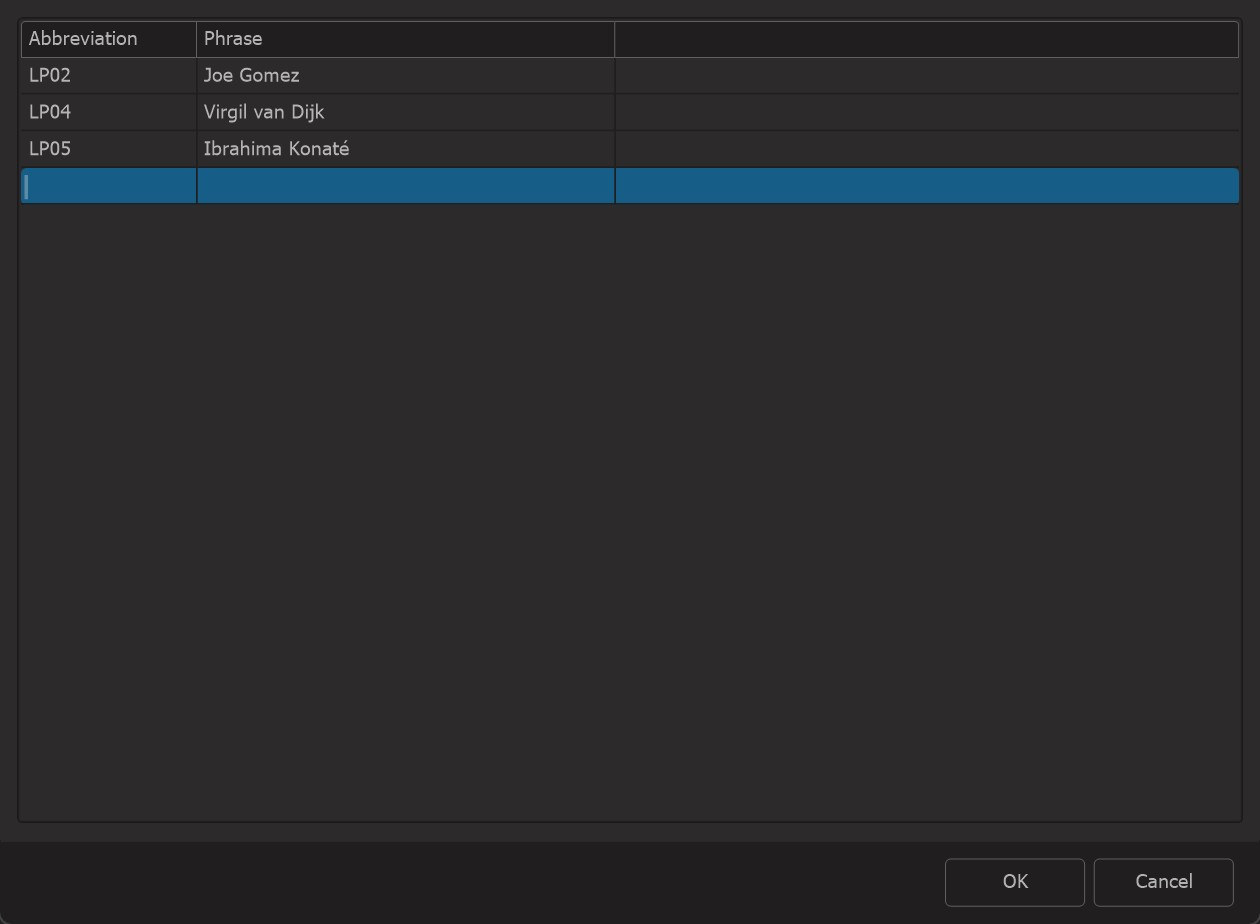
Task: Click the OK button
Action: click(1014, 882)
